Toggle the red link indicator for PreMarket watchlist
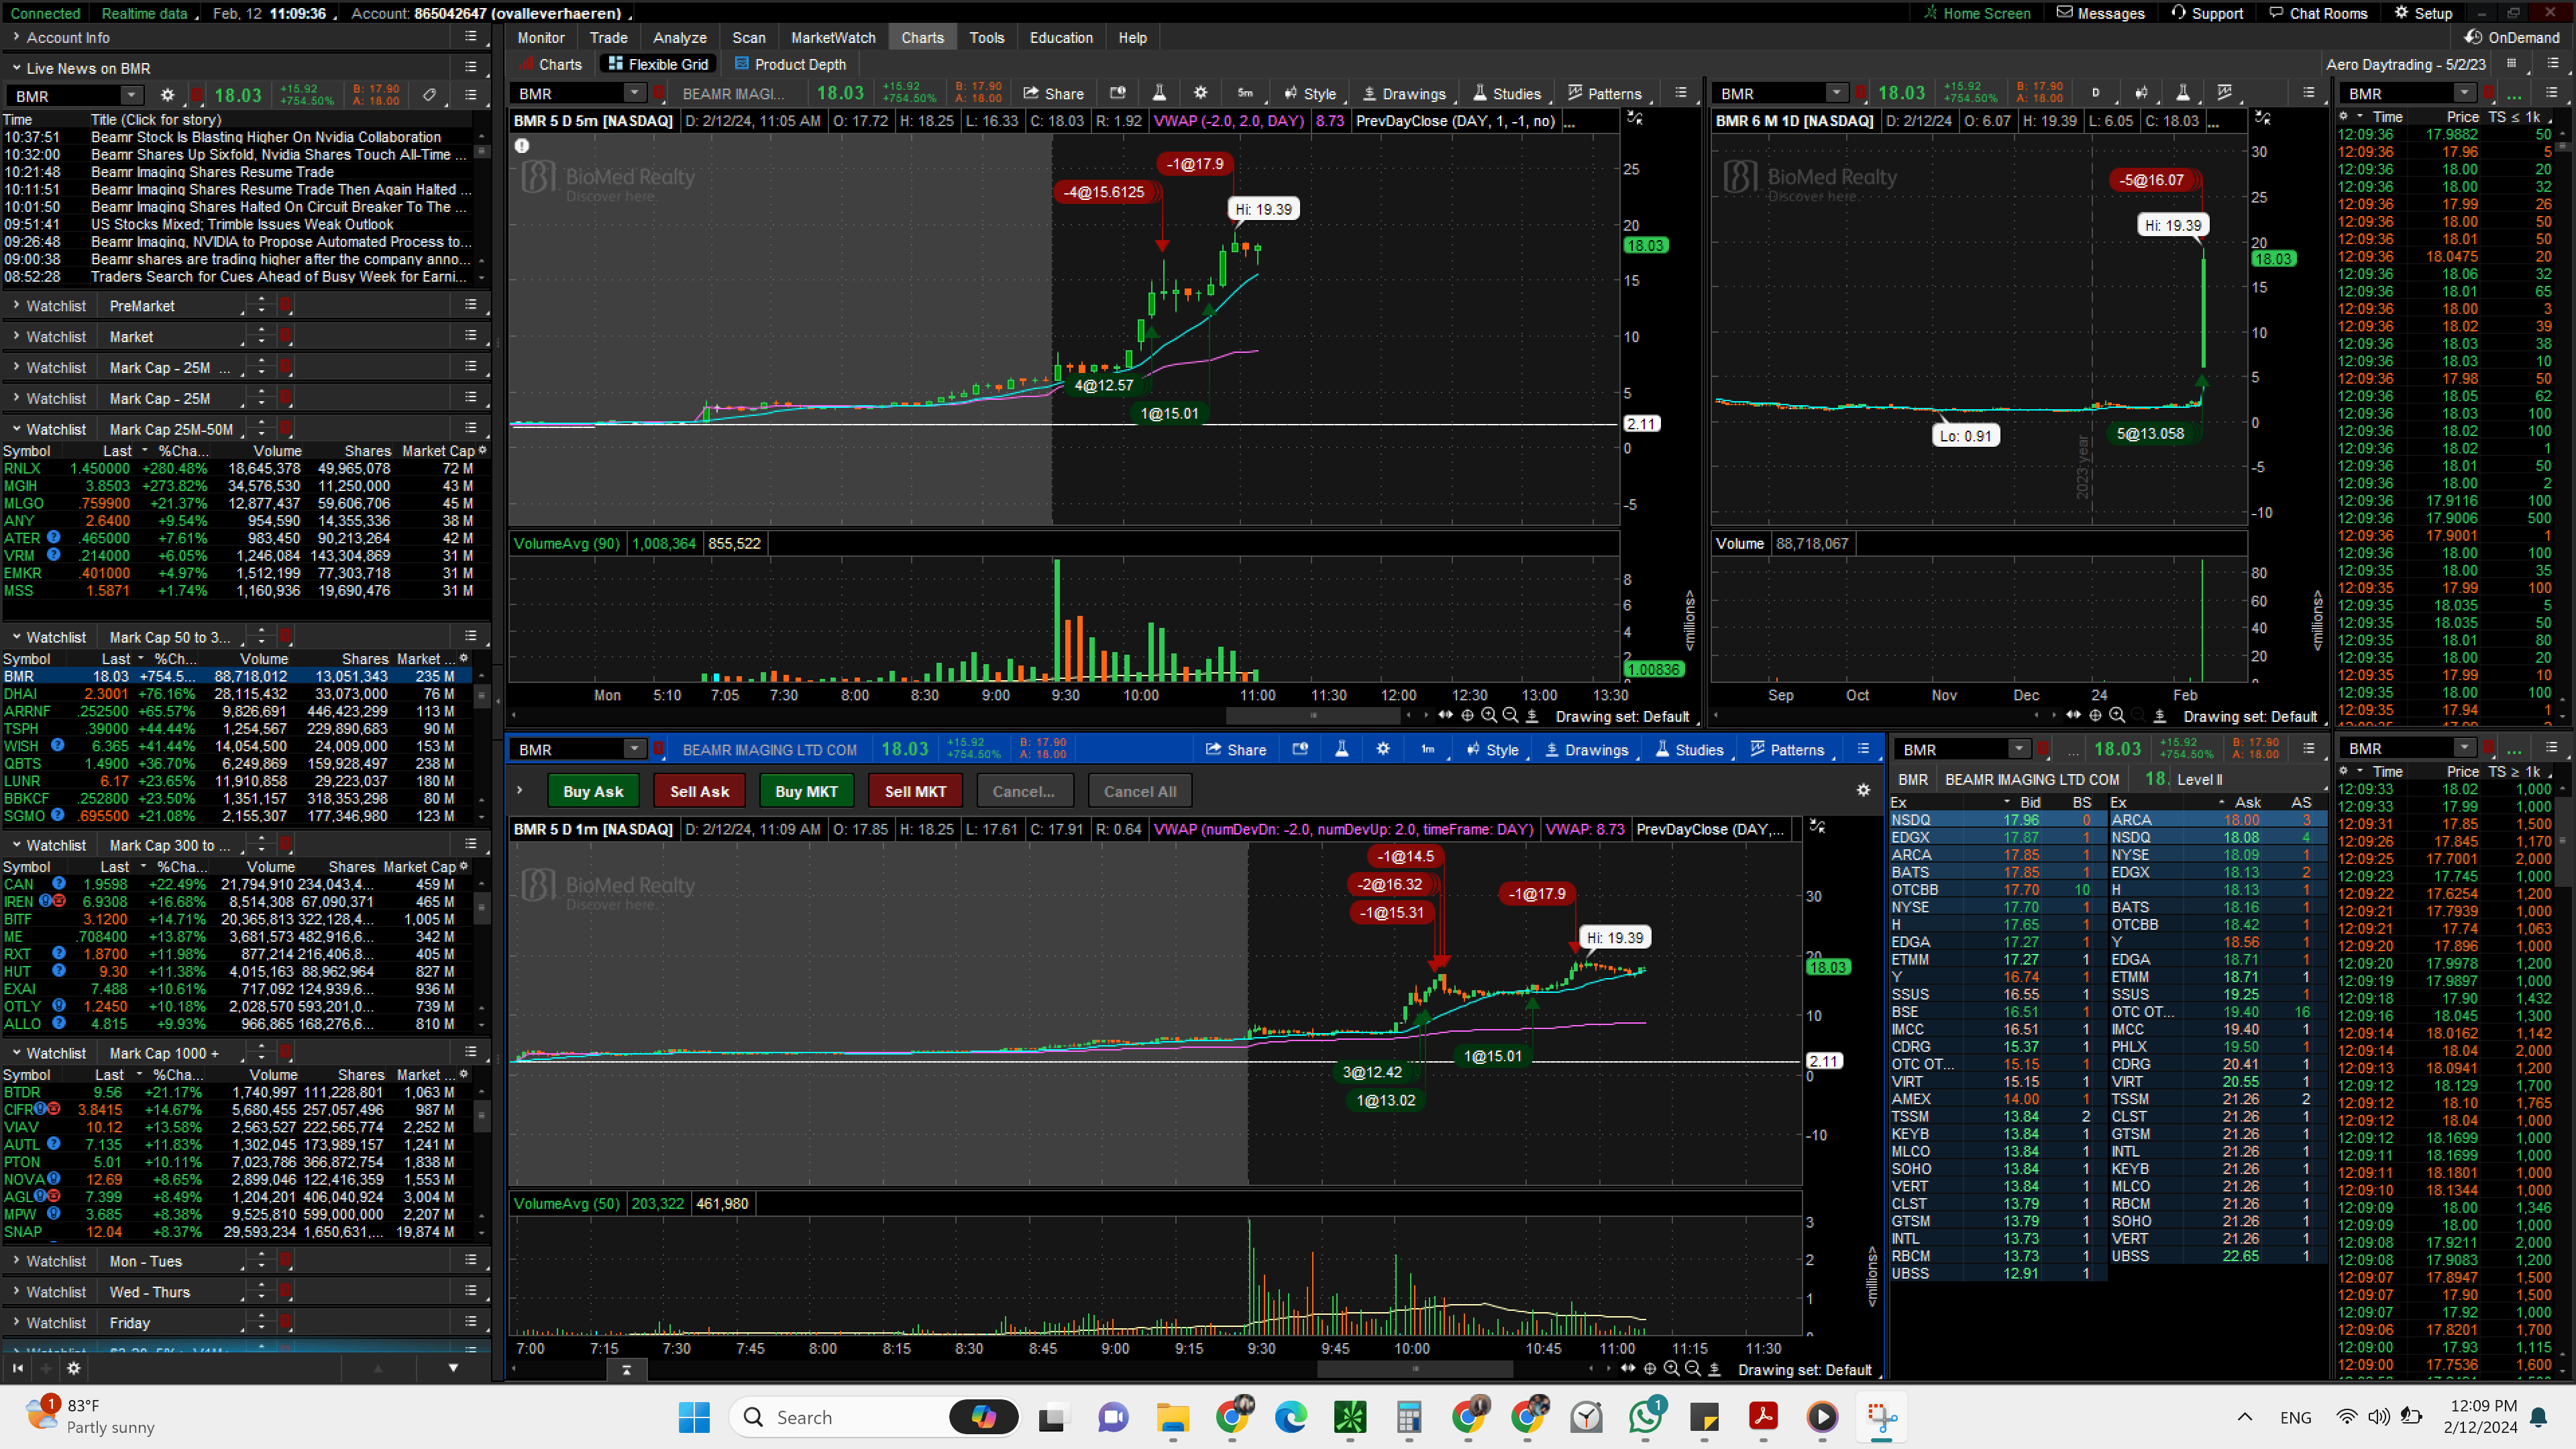This screenshot has height=1449, width=2576. (285, 305)
